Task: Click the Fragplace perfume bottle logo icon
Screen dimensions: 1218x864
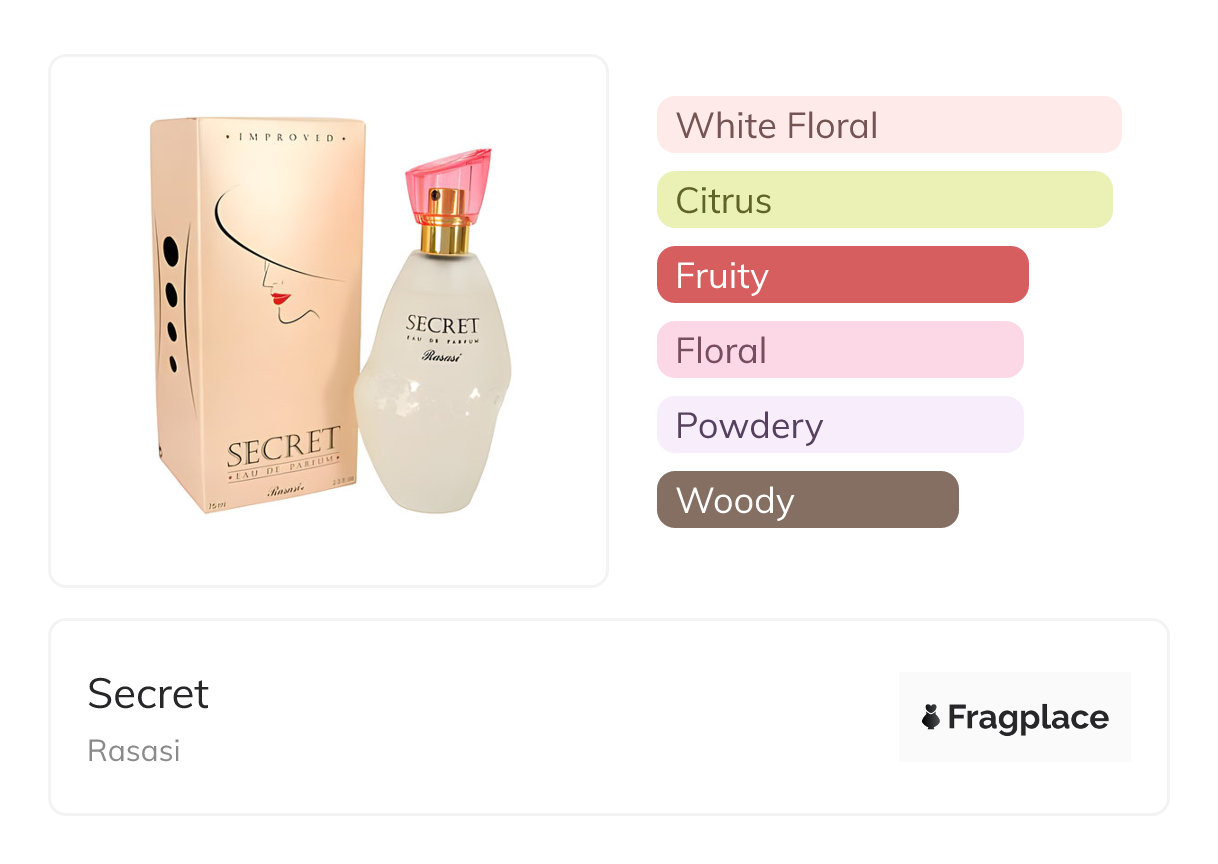Action: click(x=931, y=717)
